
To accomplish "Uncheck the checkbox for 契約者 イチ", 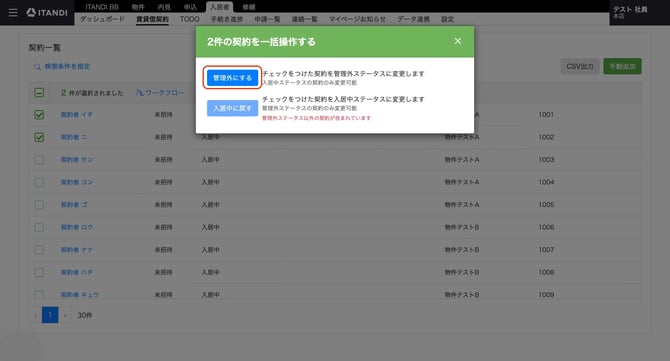I will point(39,115).
